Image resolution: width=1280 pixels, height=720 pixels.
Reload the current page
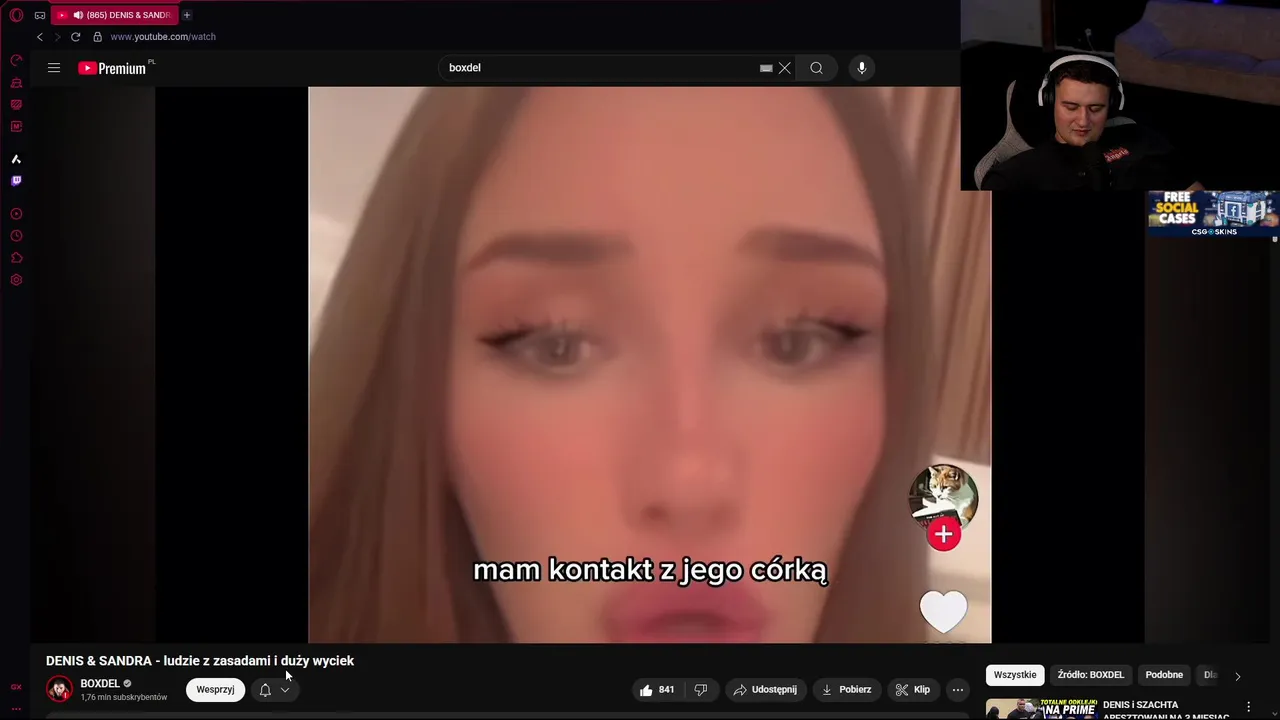point(75,37)
